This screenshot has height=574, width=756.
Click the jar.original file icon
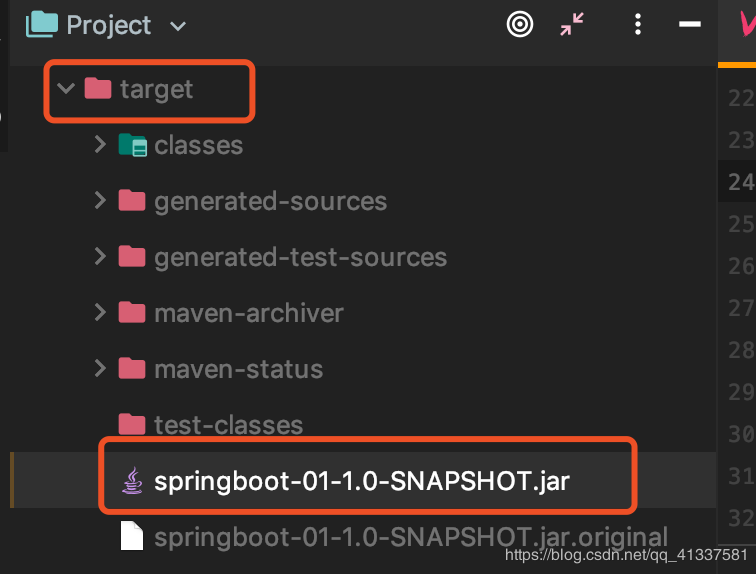[132, 538]
